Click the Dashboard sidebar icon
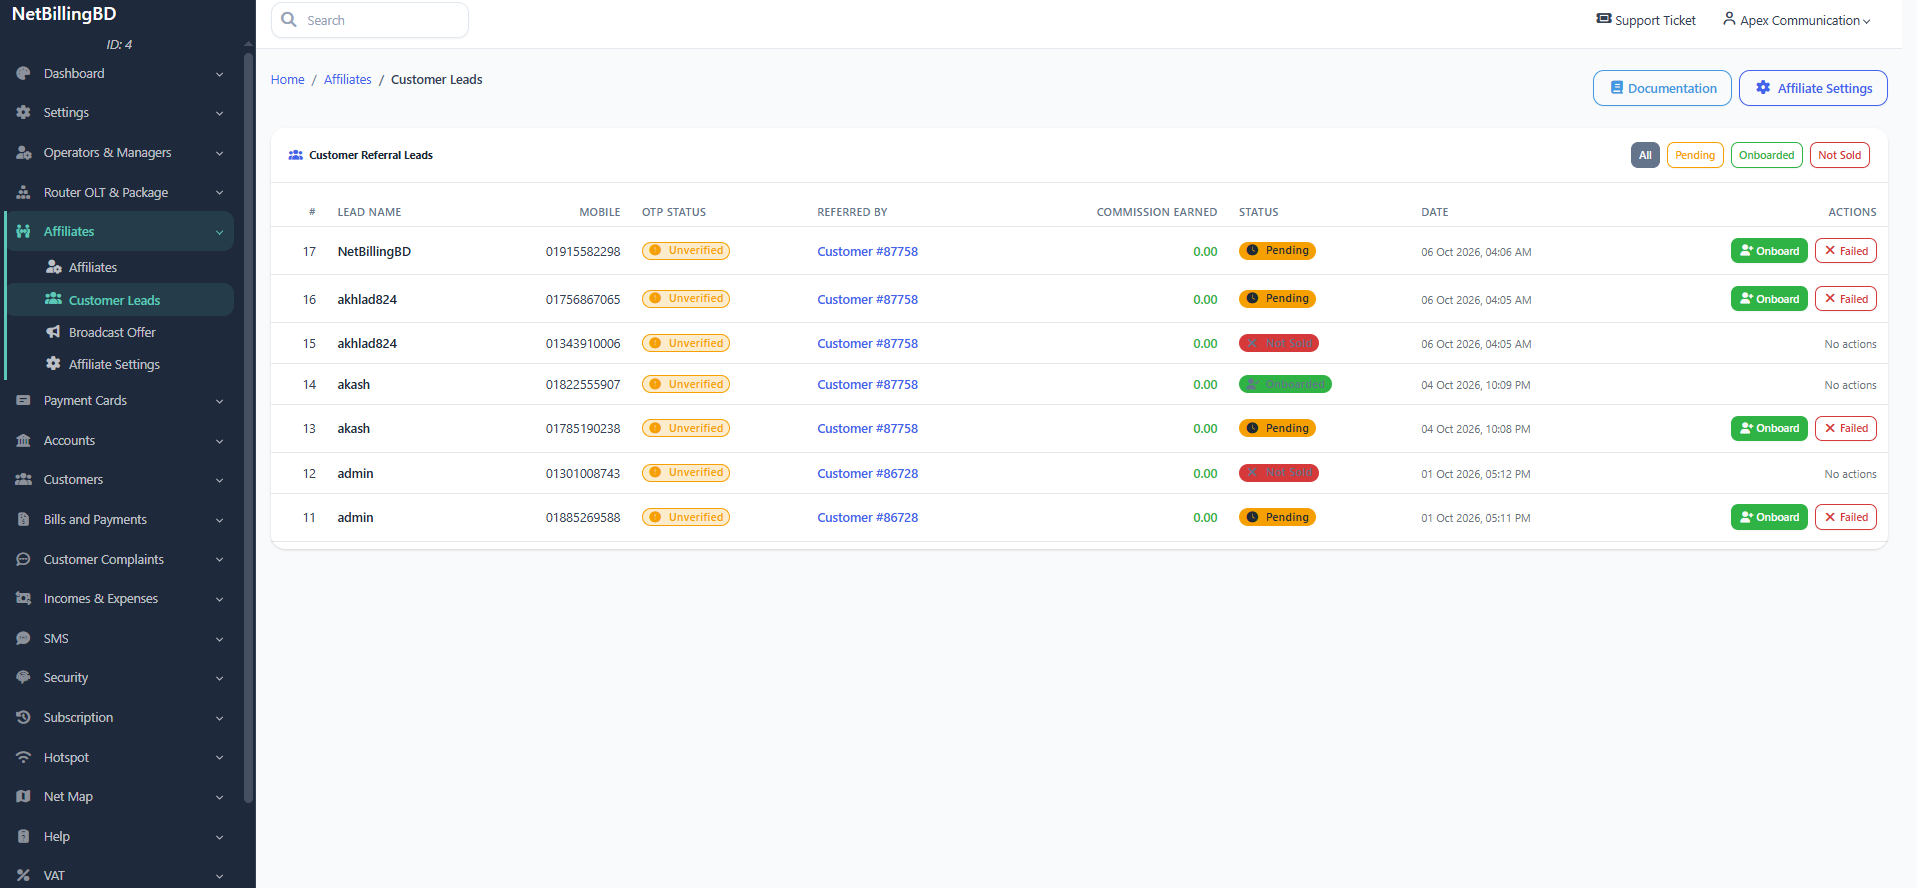1917x888 pixels. click(x=23, y=74)
